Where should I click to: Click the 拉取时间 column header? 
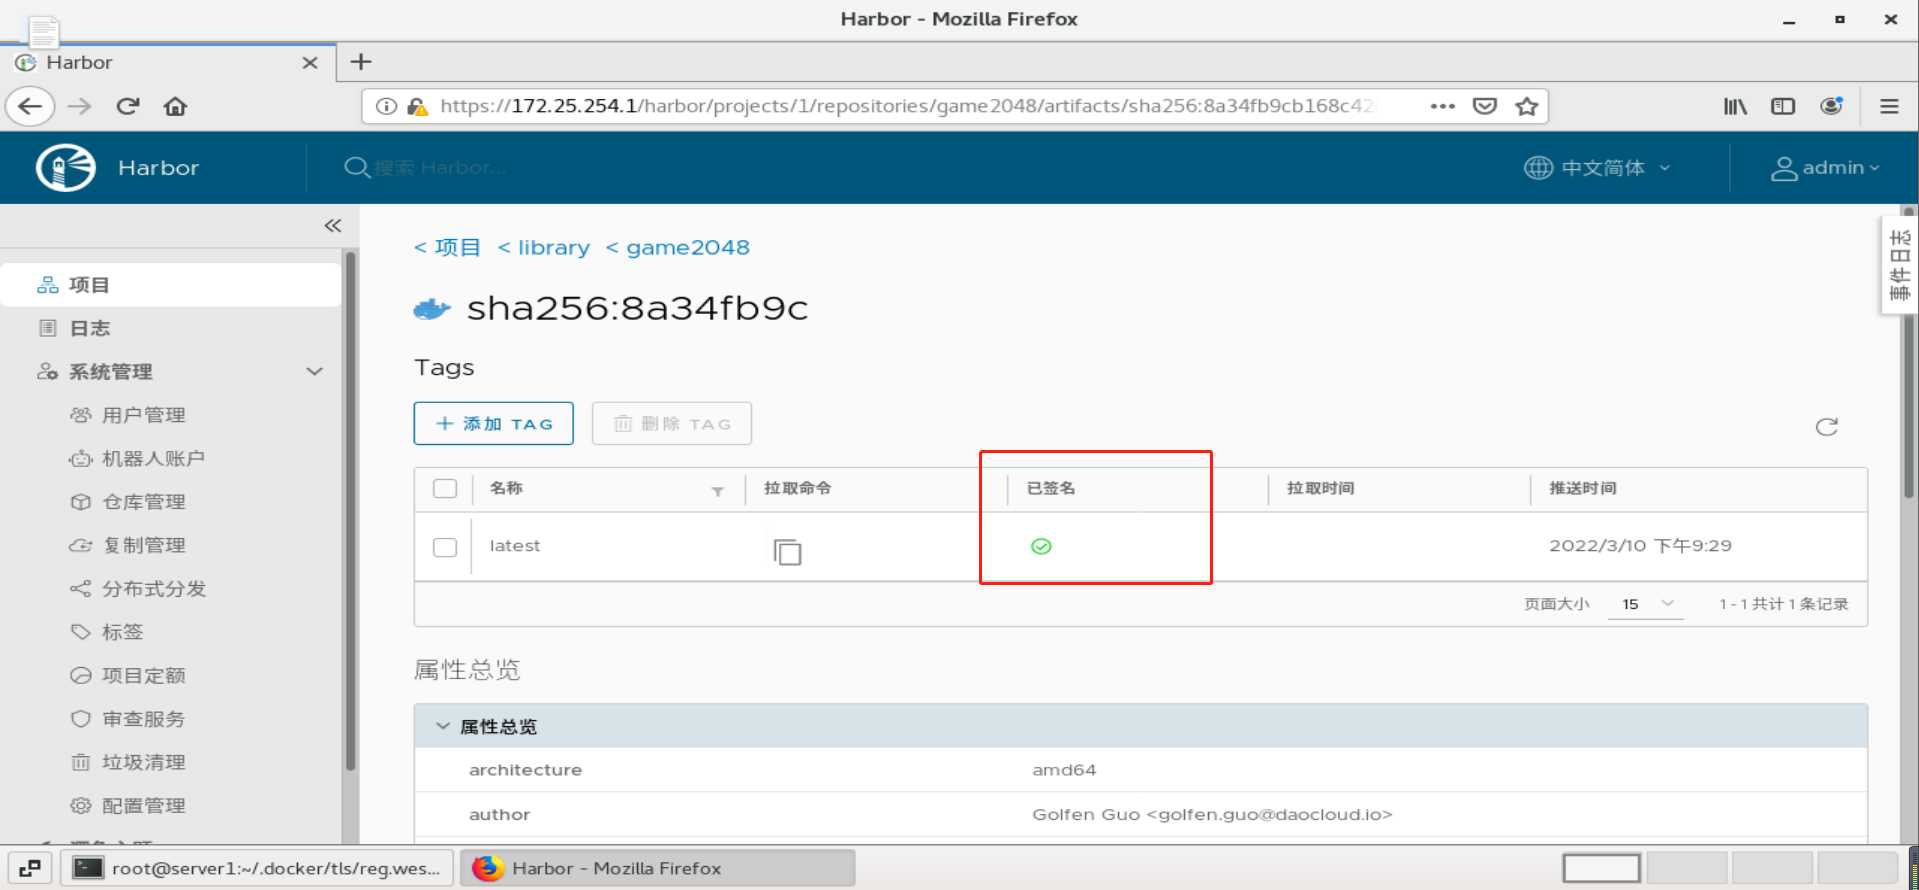(x=1321, y=488)
